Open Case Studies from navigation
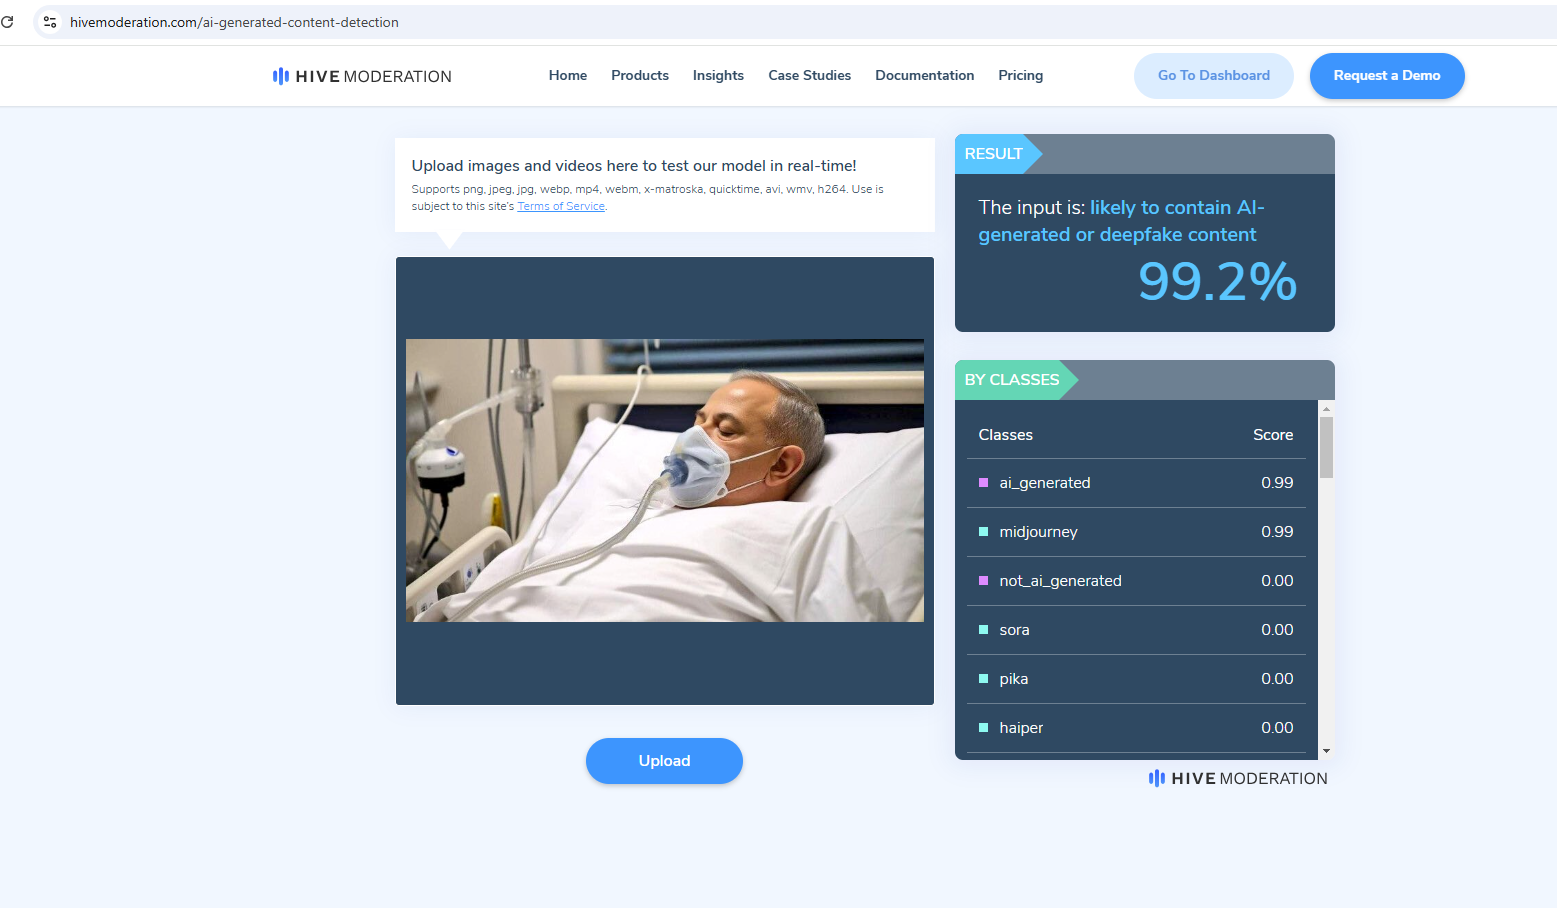The height and width of the screenshot is (908, 1557). [x=809, y=75]
